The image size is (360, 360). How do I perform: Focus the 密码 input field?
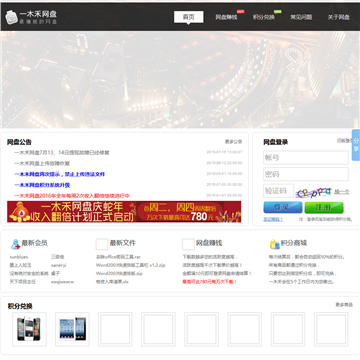(x=306, y=174)
